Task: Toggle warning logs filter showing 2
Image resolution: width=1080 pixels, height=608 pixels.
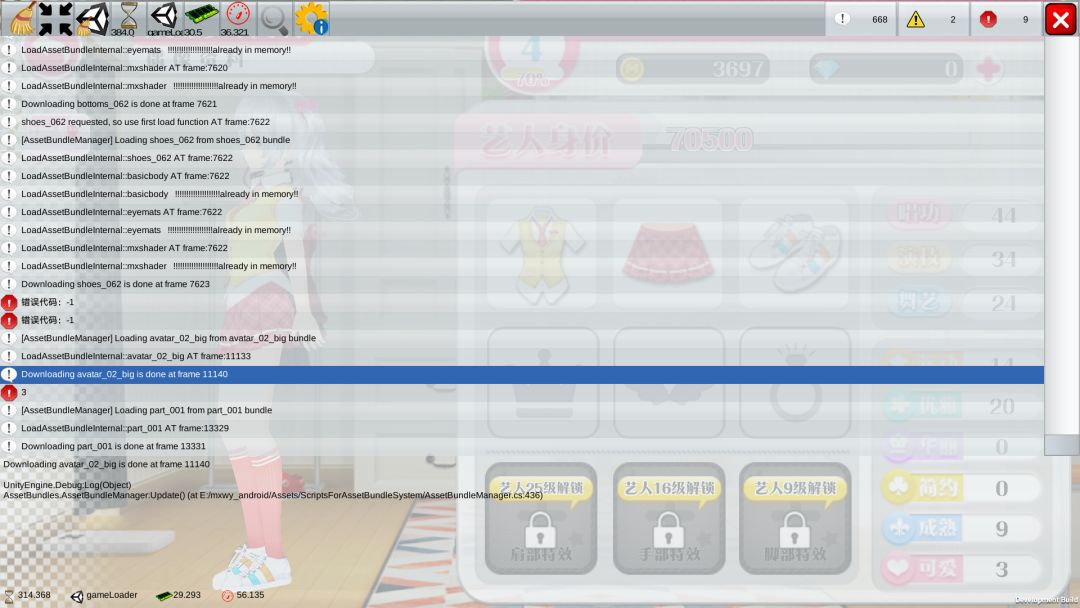Action: point(934,19)
